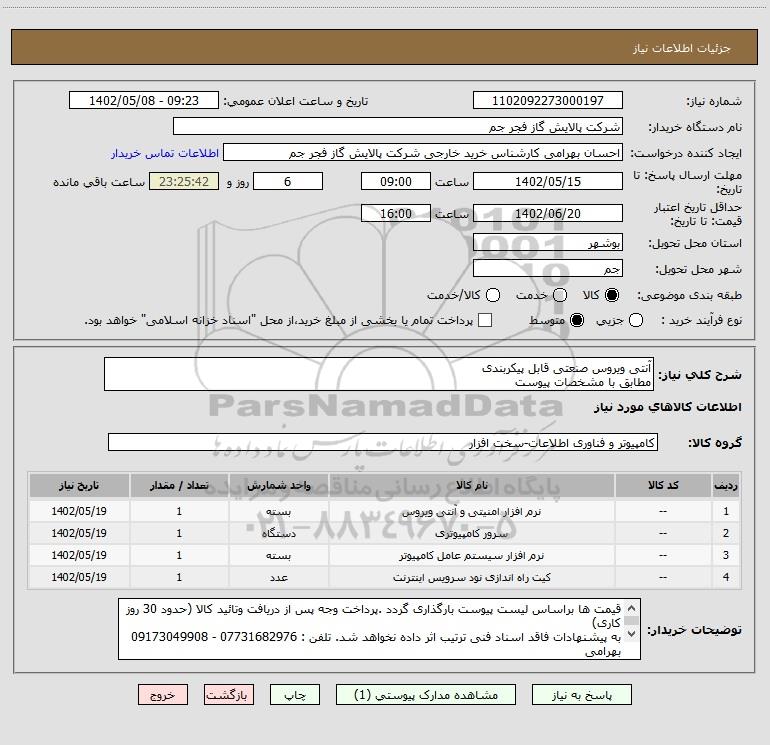Click the delivery city field جم

pos(548,269)
